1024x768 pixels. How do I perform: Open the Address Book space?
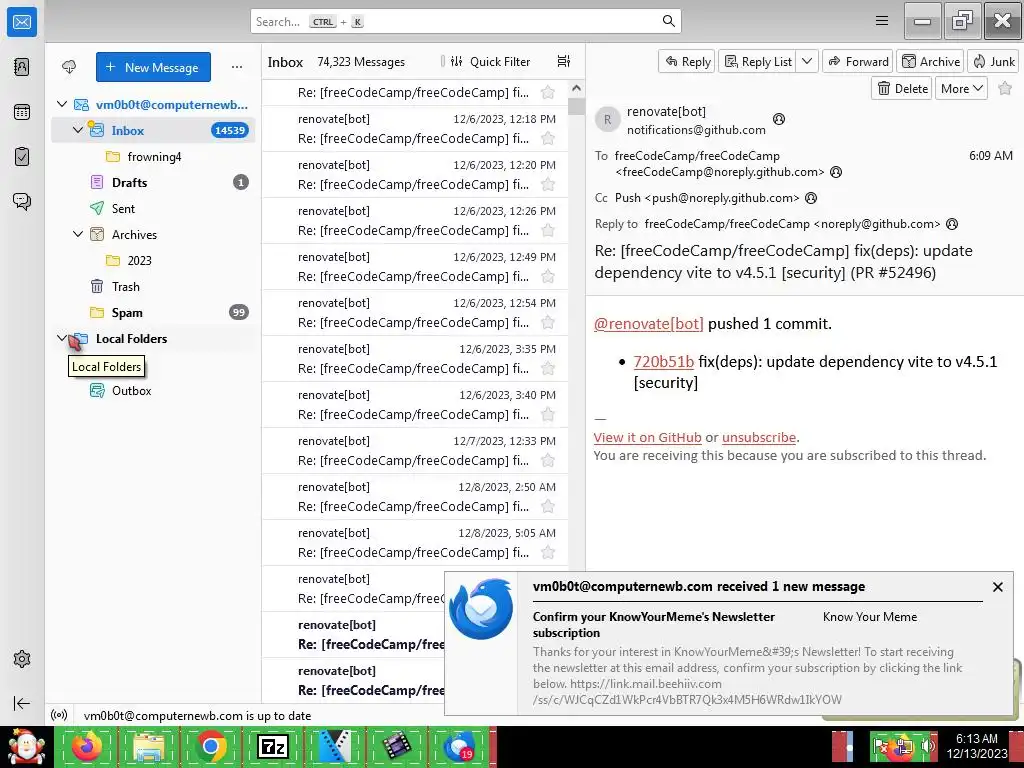(x=22, y=67)
